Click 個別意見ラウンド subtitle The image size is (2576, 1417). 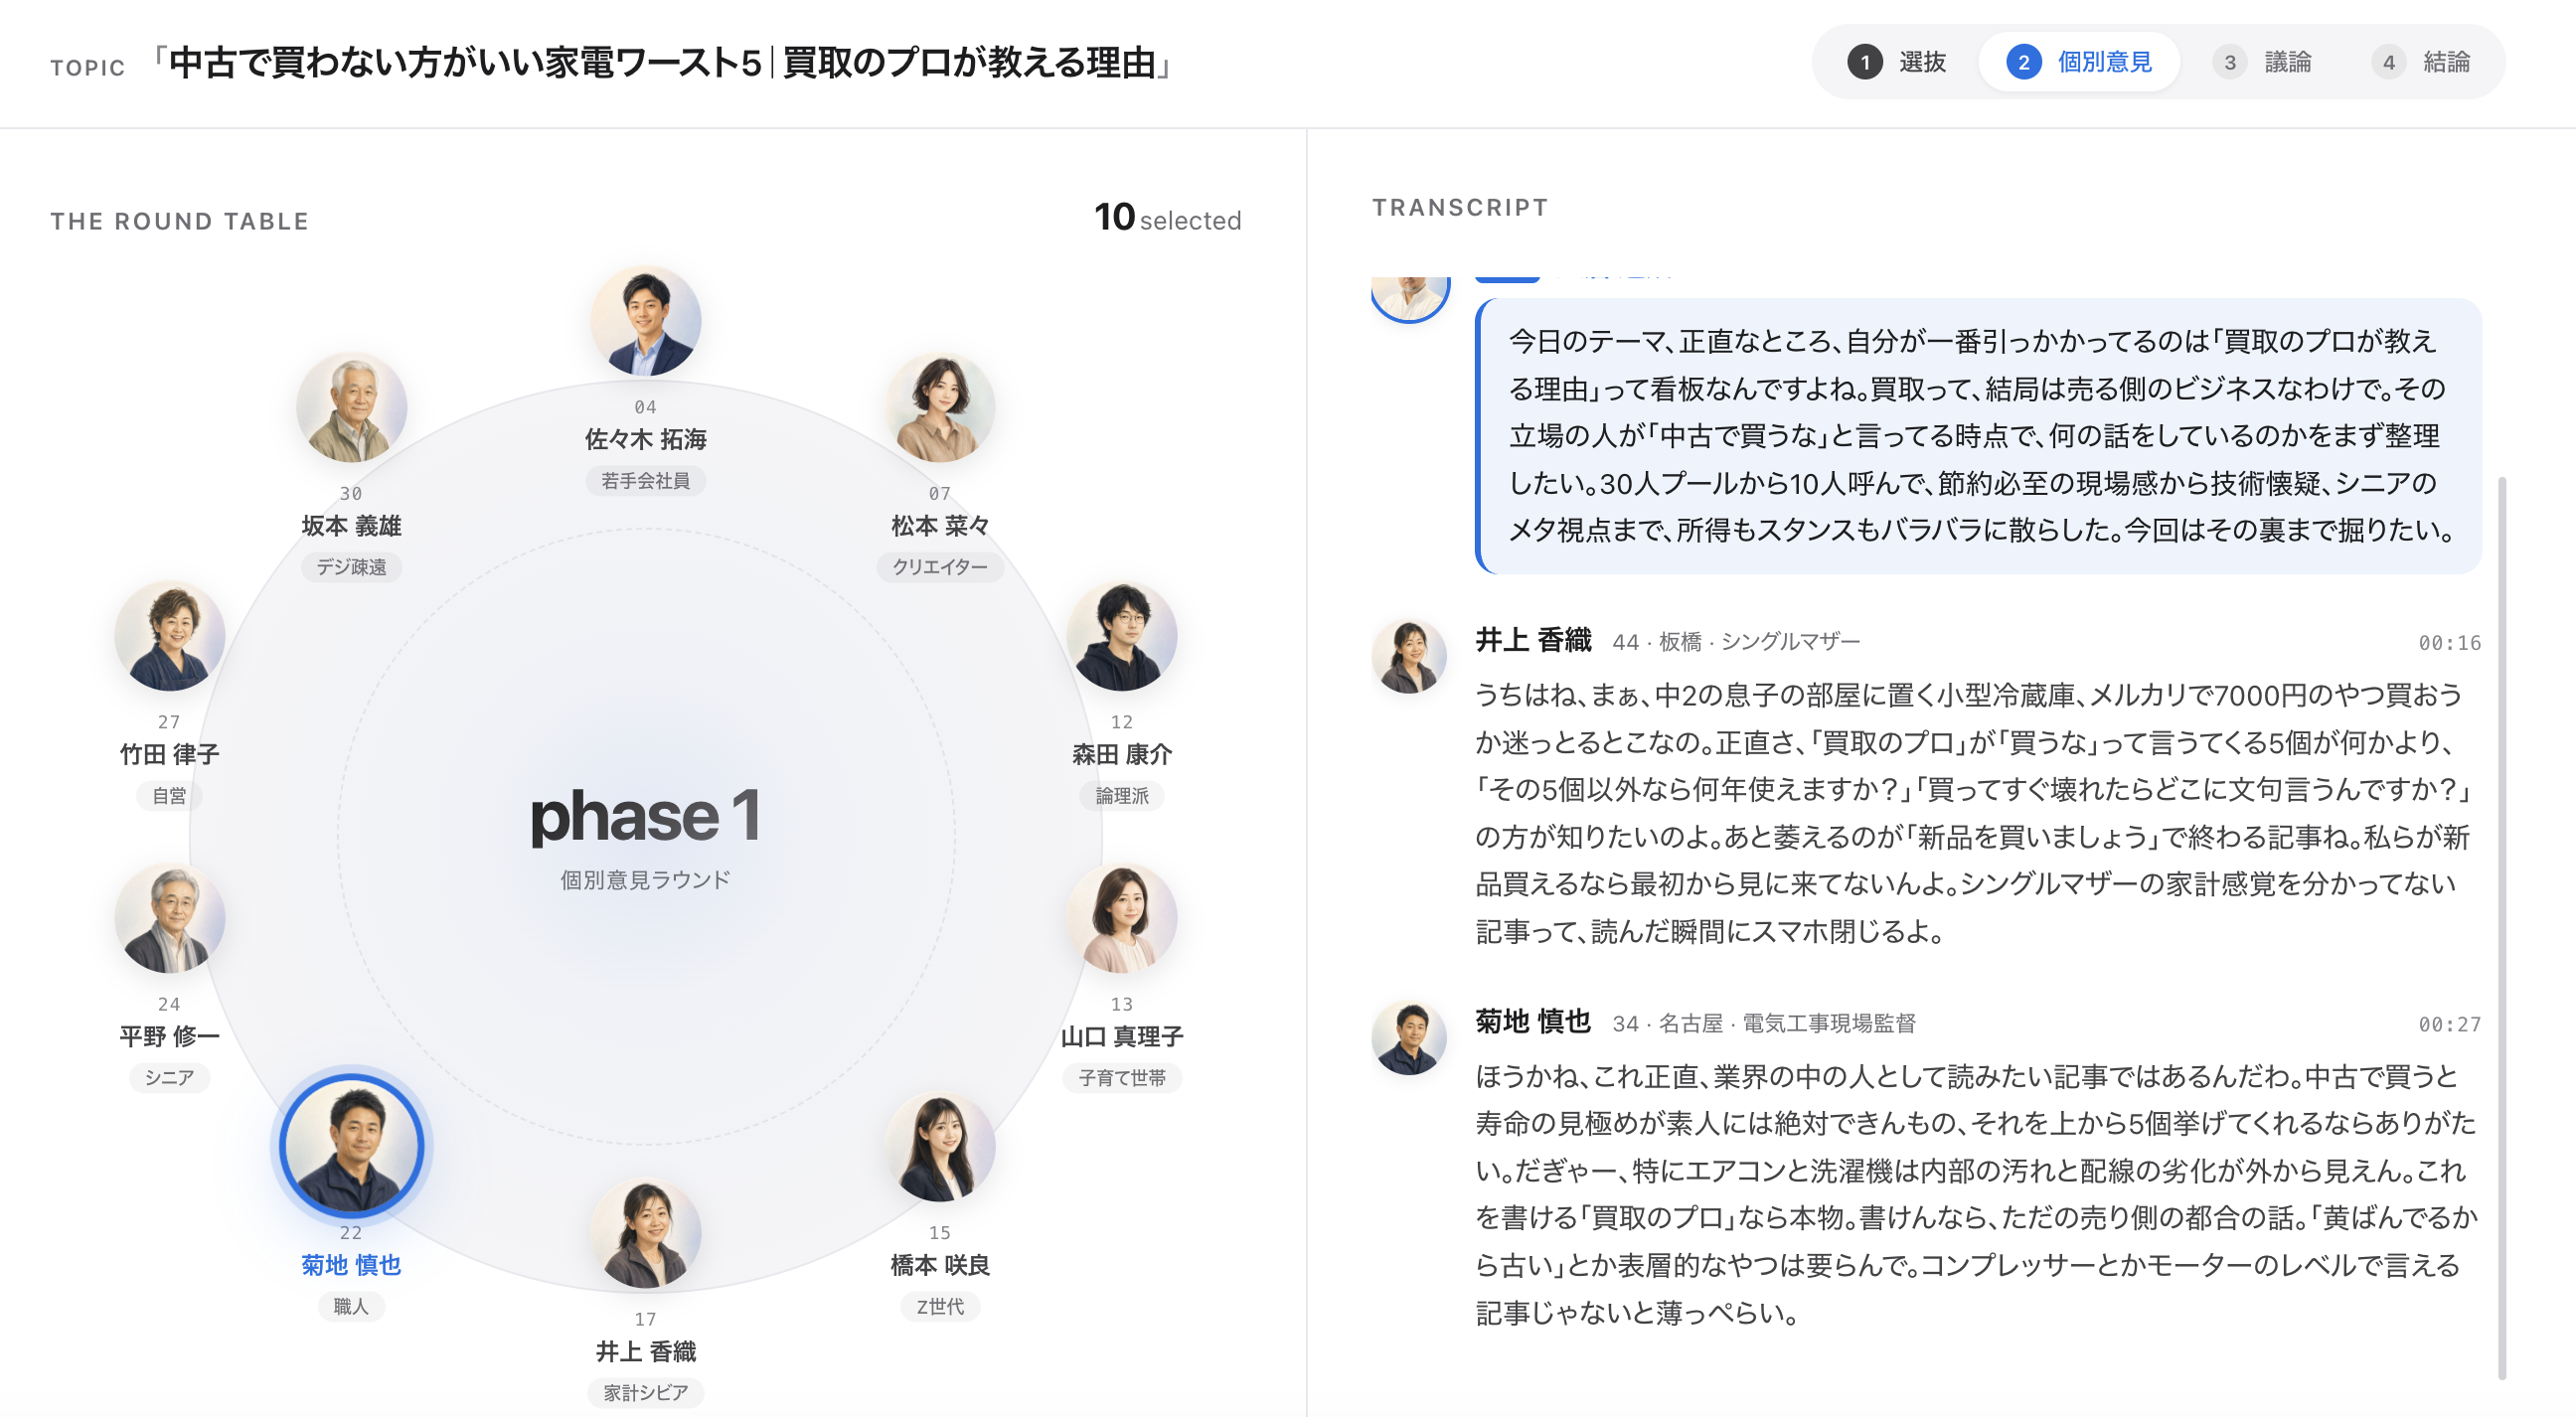click(645, 880)
